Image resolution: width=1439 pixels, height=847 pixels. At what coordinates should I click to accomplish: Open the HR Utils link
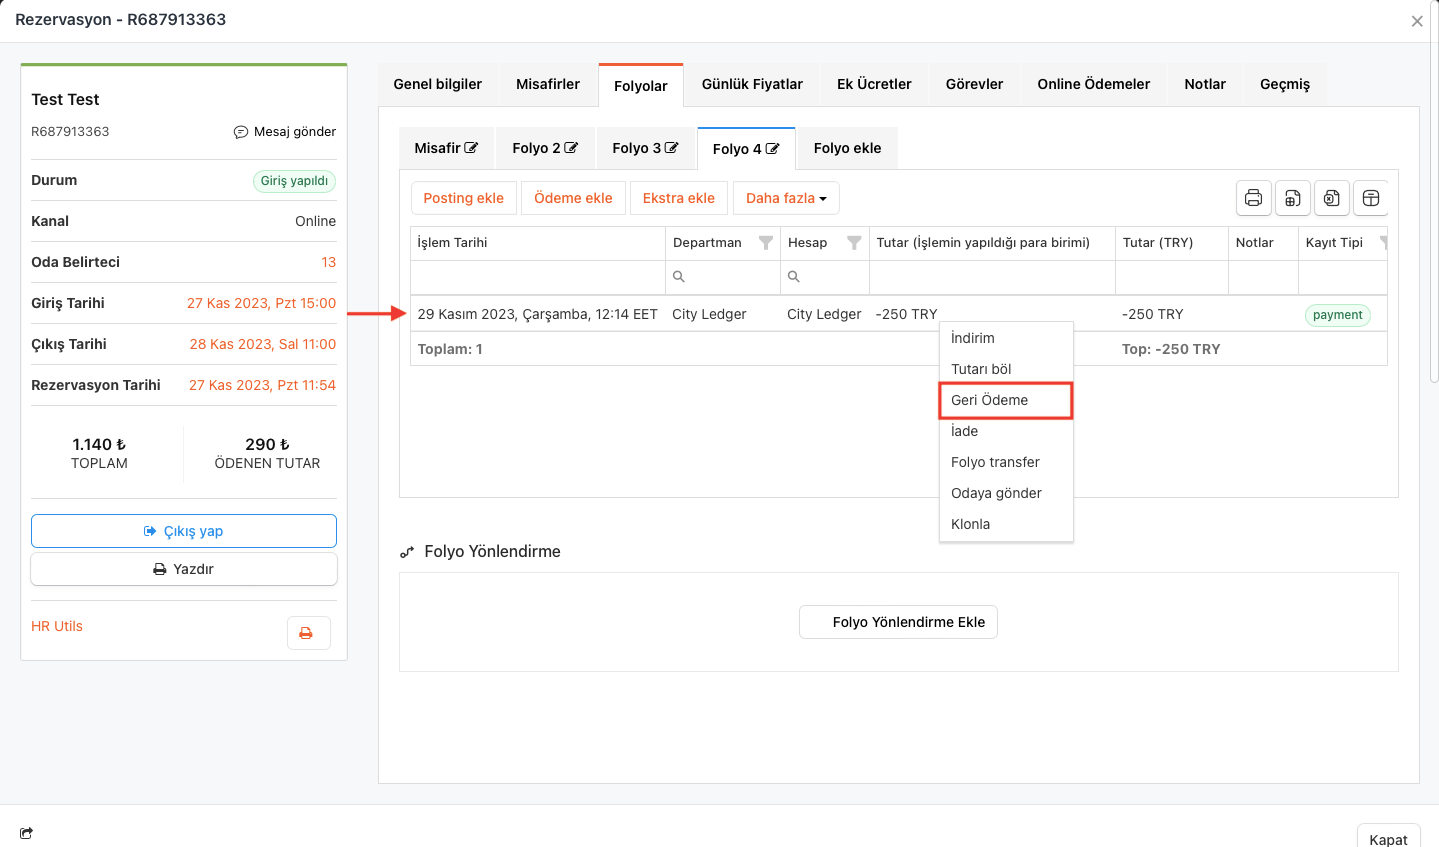pos(57,626)
